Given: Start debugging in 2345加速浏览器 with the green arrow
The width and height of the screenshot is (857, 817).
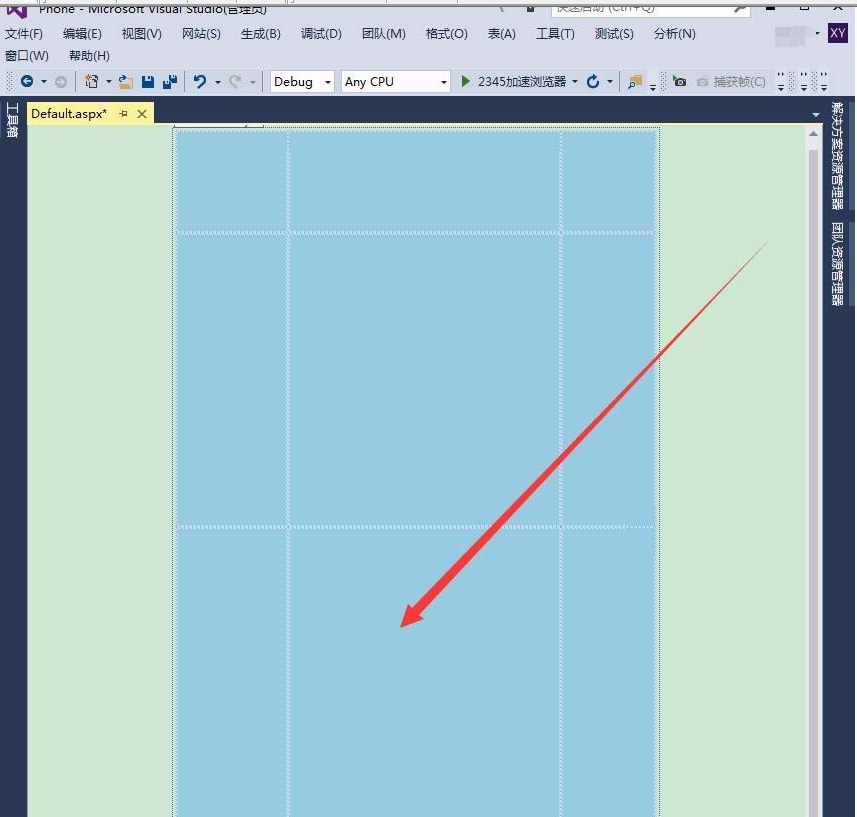Looking at the screenshot, I should coord(464,81).
